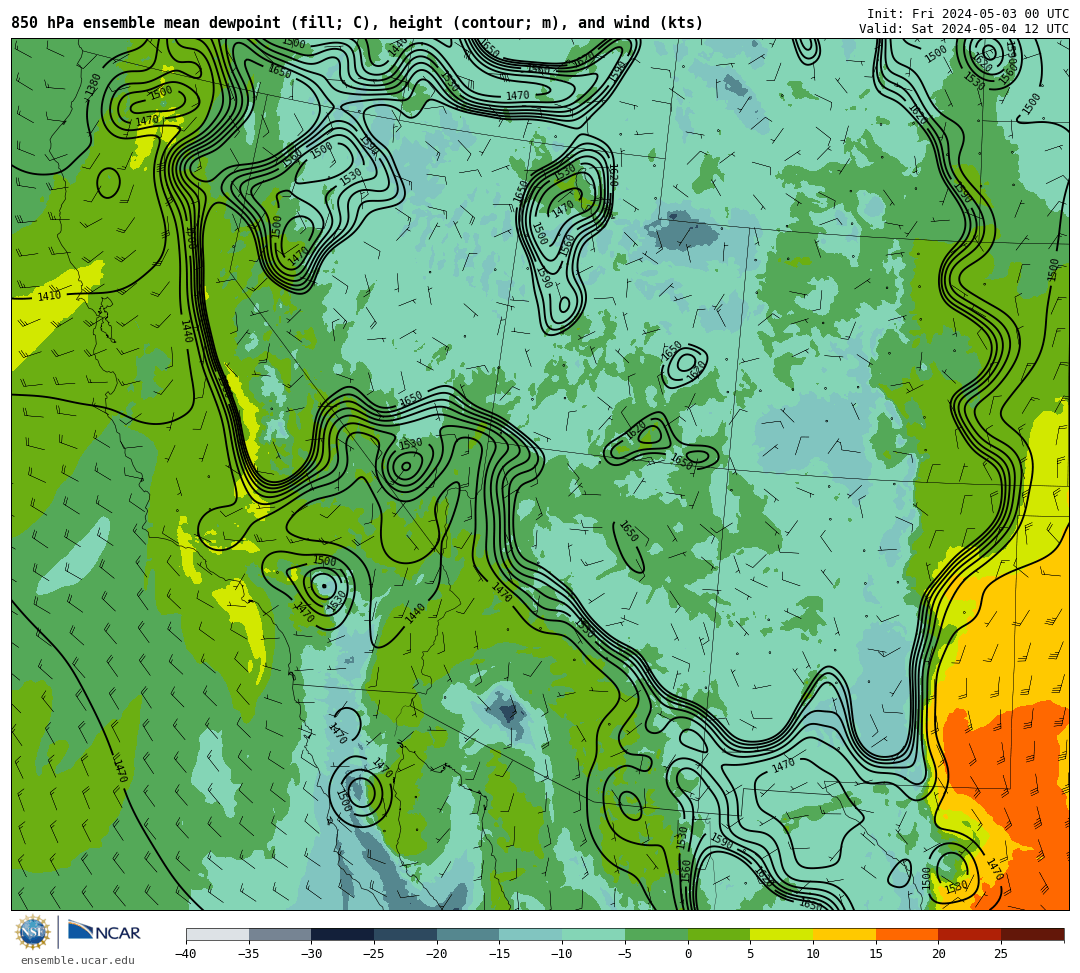Click the NSF logo
This screenshot has width=1080, height=973.
point(33,933)
